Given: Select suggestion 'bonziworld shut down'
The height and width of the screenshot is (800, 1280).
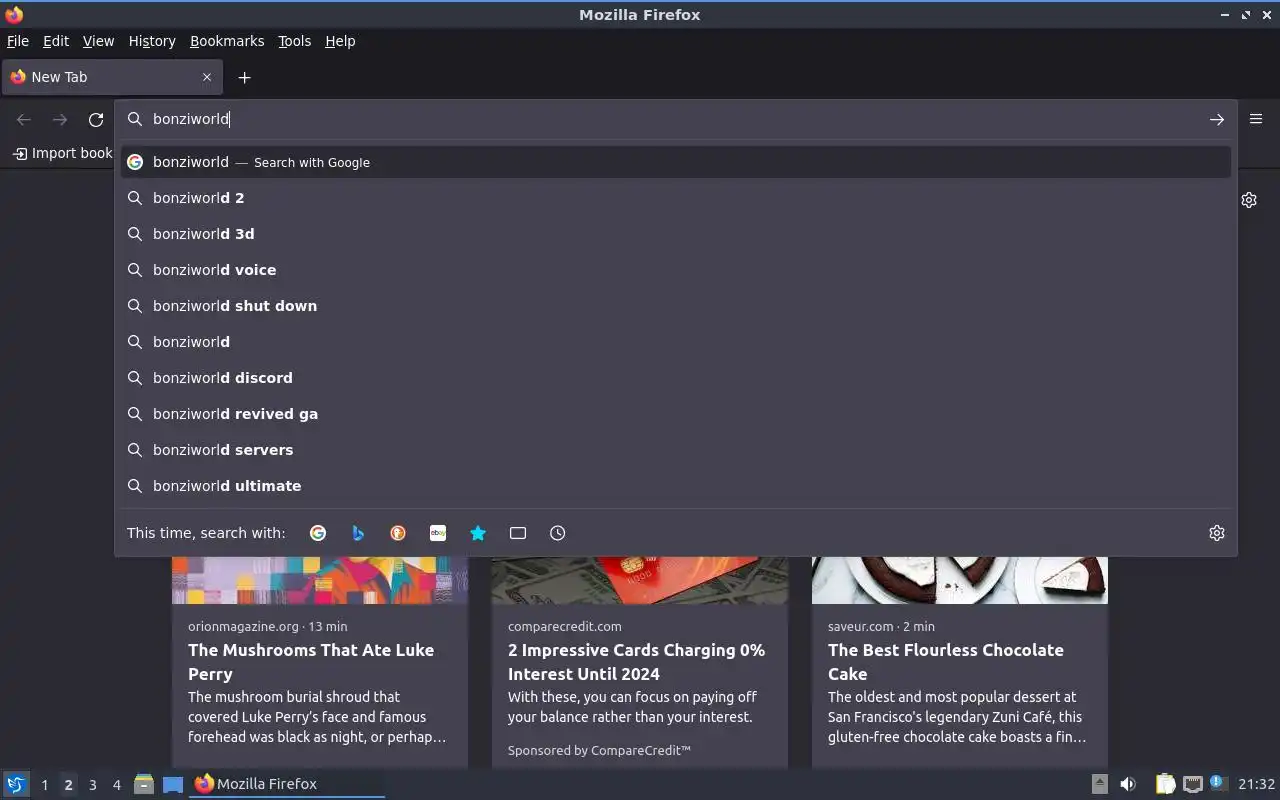Looking at the screenshot, I should [x=676, y=306].
